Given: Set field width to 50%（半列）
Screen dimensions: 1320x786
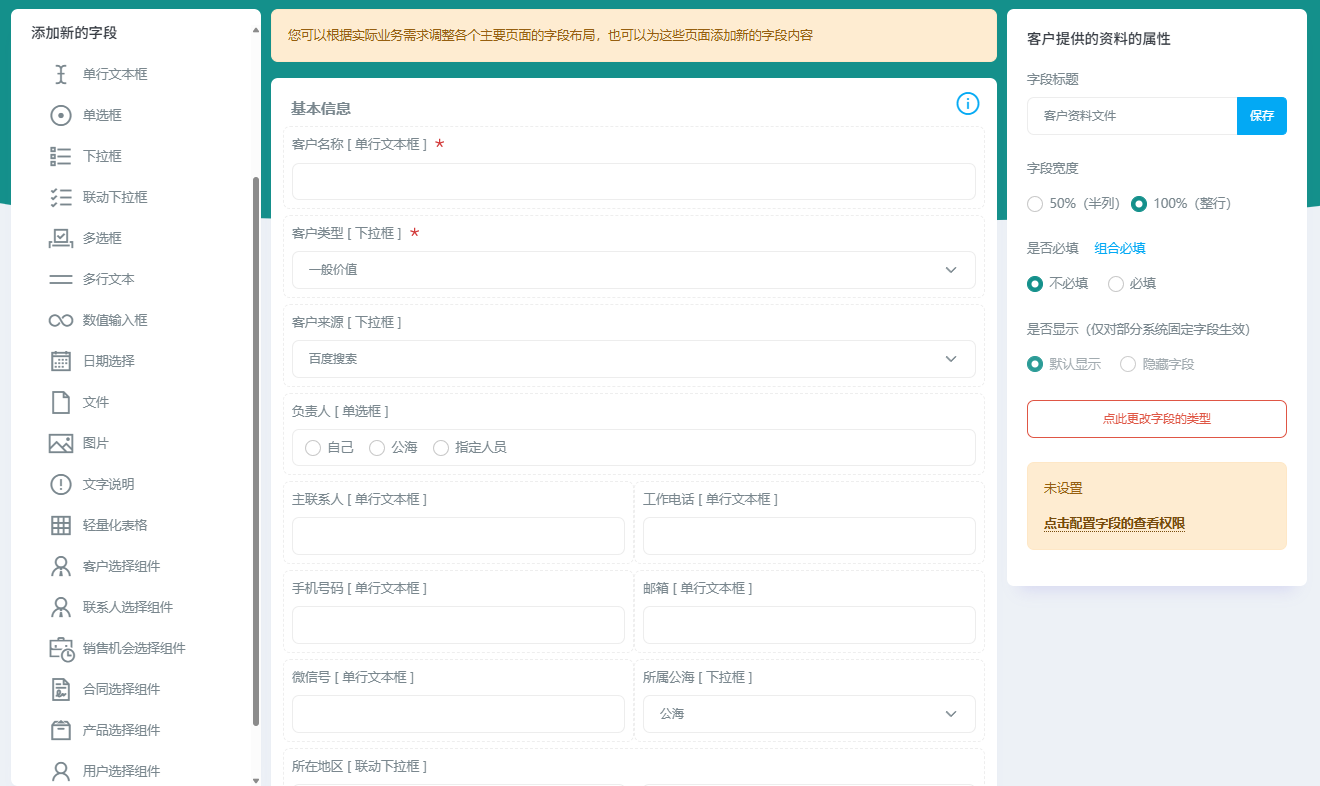Looking at the screenshot, I should coord(1035,204).
